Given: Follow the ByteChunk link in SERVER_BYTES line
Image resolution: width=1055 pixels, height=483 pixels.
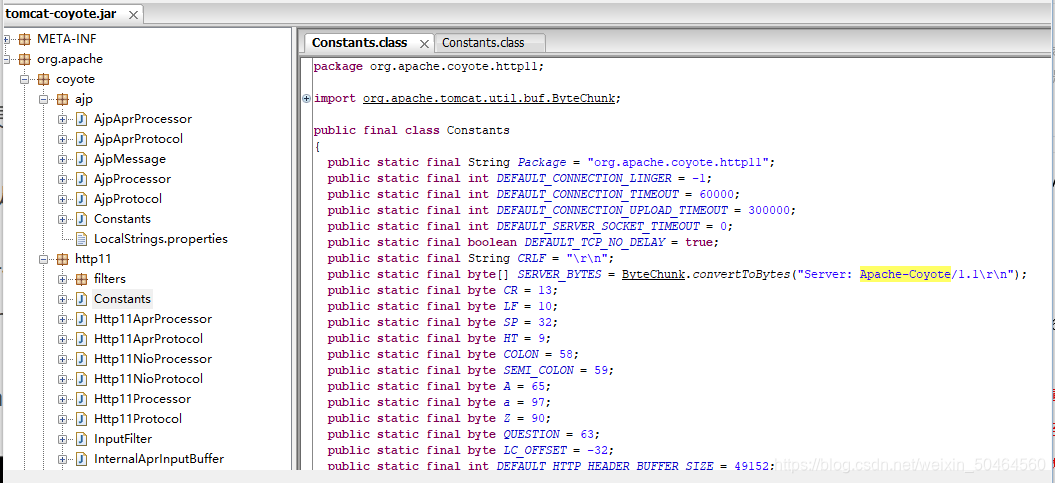Looking at the screenshot, I should tap(653, 274).
